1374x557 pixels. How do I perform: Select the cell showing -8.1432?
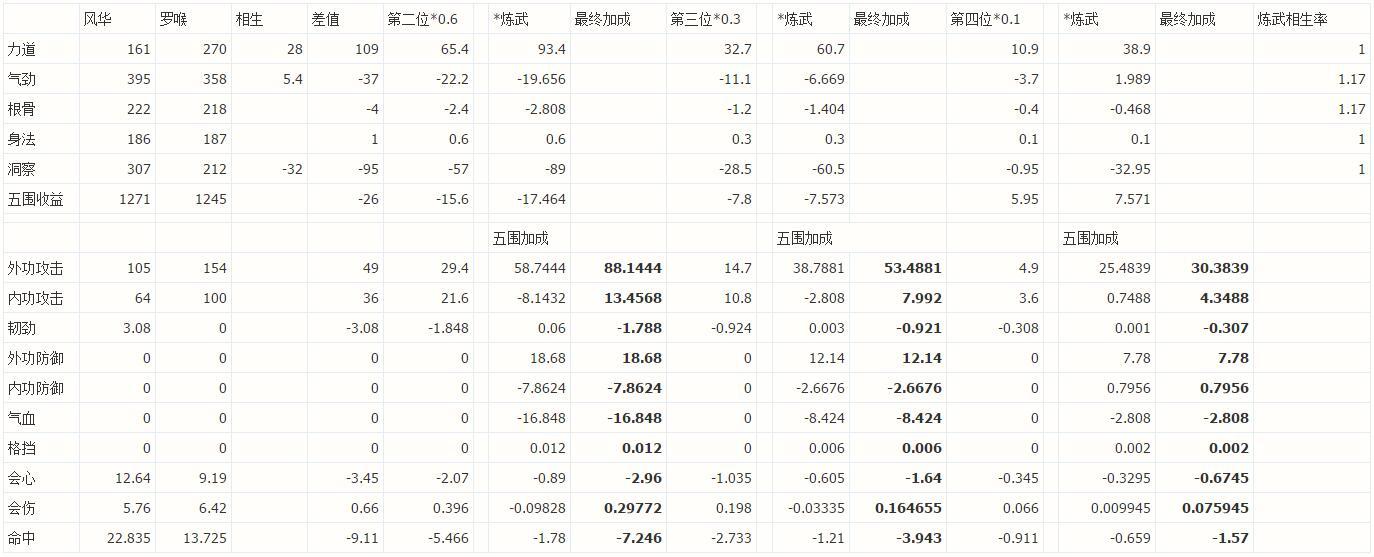coord(541,298)
